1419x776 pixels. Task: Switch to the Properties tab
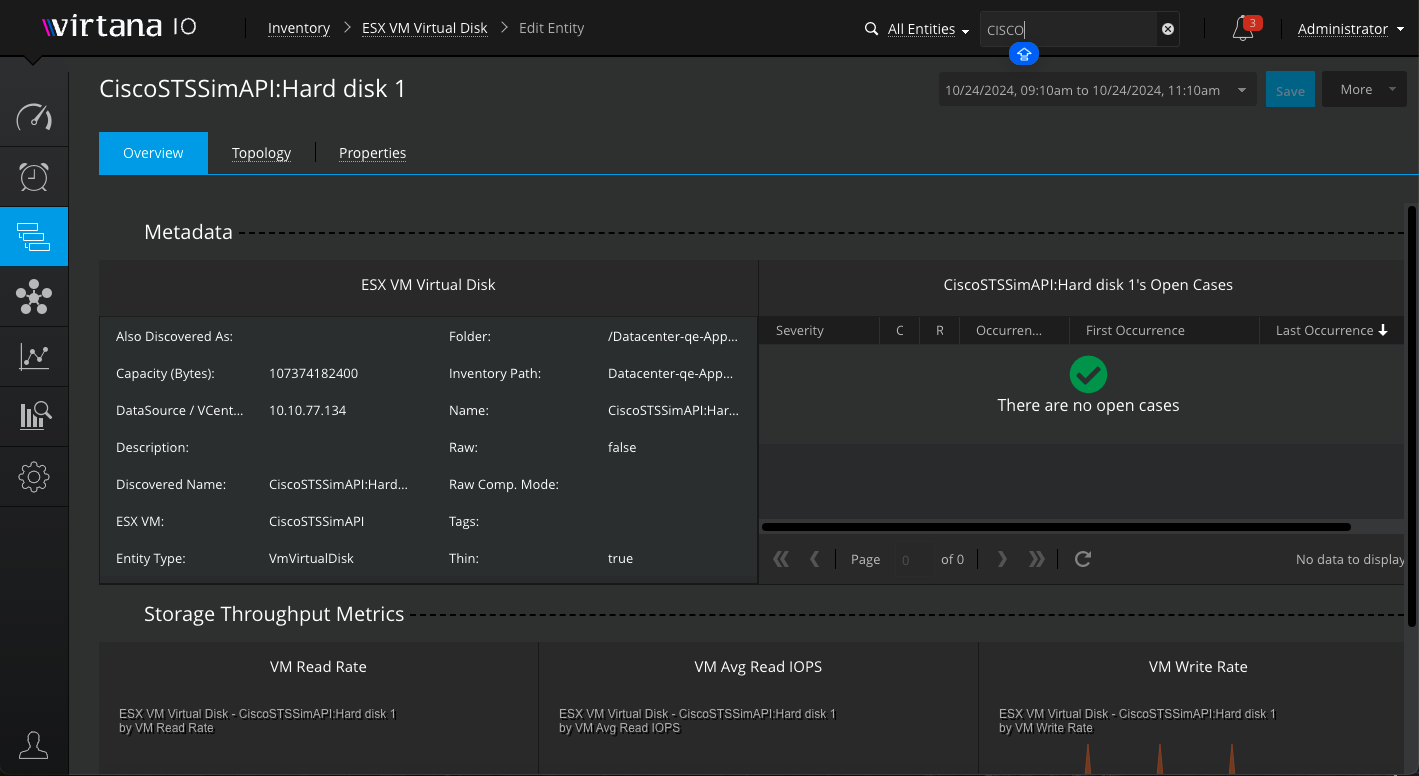[372, 153]
